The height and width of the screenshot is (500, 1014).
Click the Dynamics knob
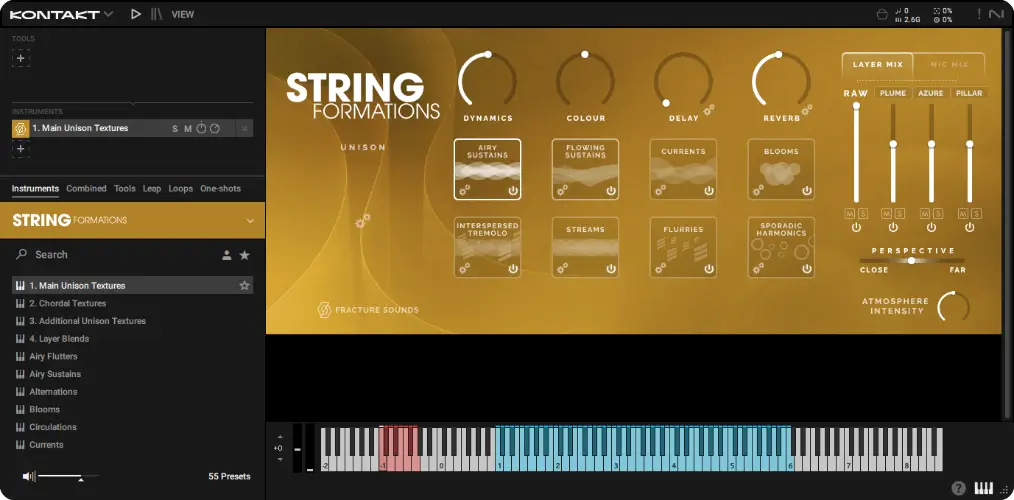pyautogui.click(x=488, y=81)
